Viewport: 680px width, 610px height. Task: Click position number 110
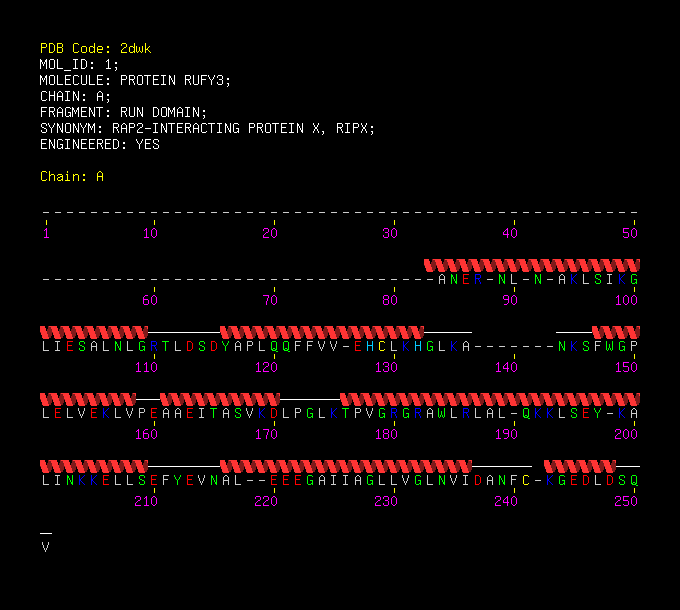click(x=146, y=367)
